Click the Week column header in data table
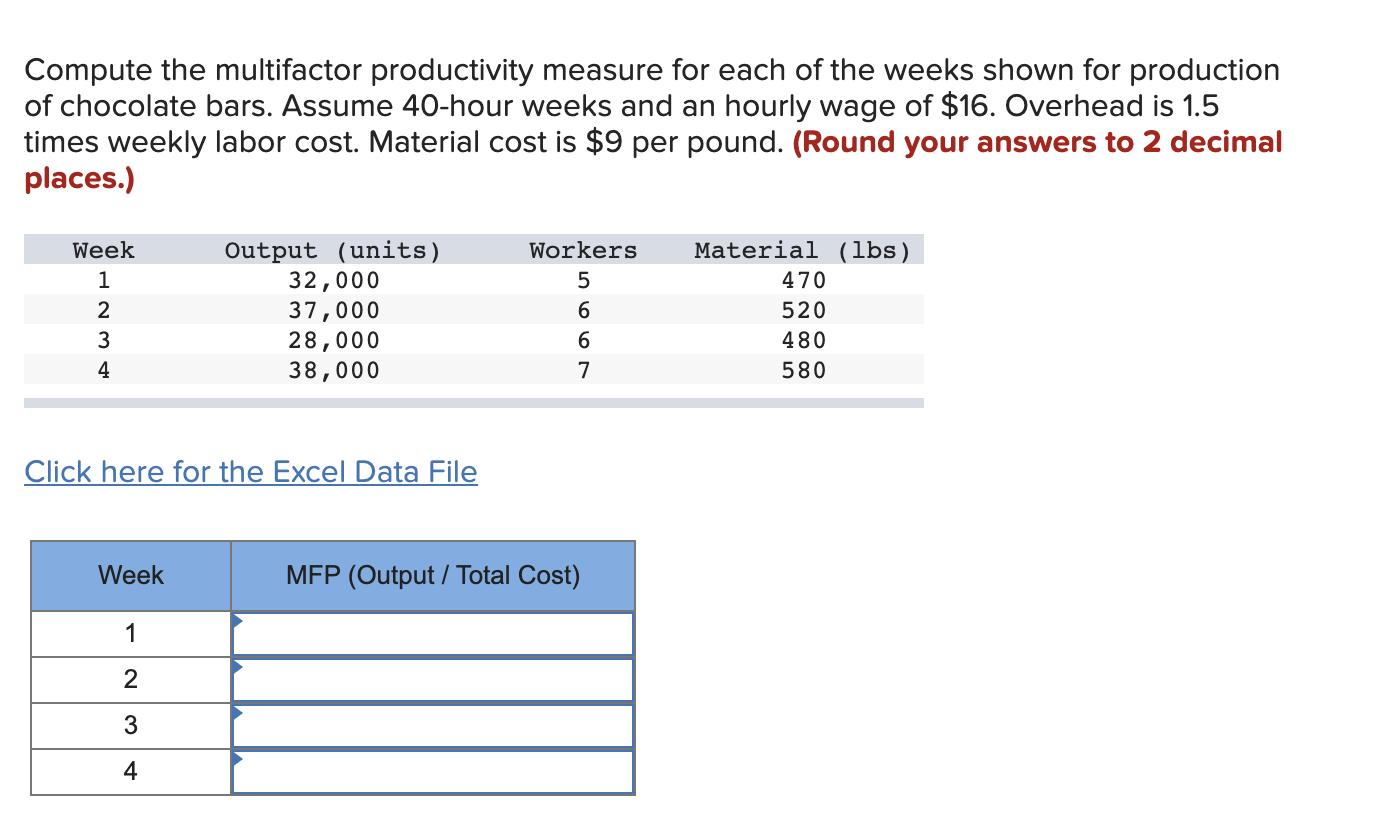This screenshot has width=1380, height=834. coord(103,250)
